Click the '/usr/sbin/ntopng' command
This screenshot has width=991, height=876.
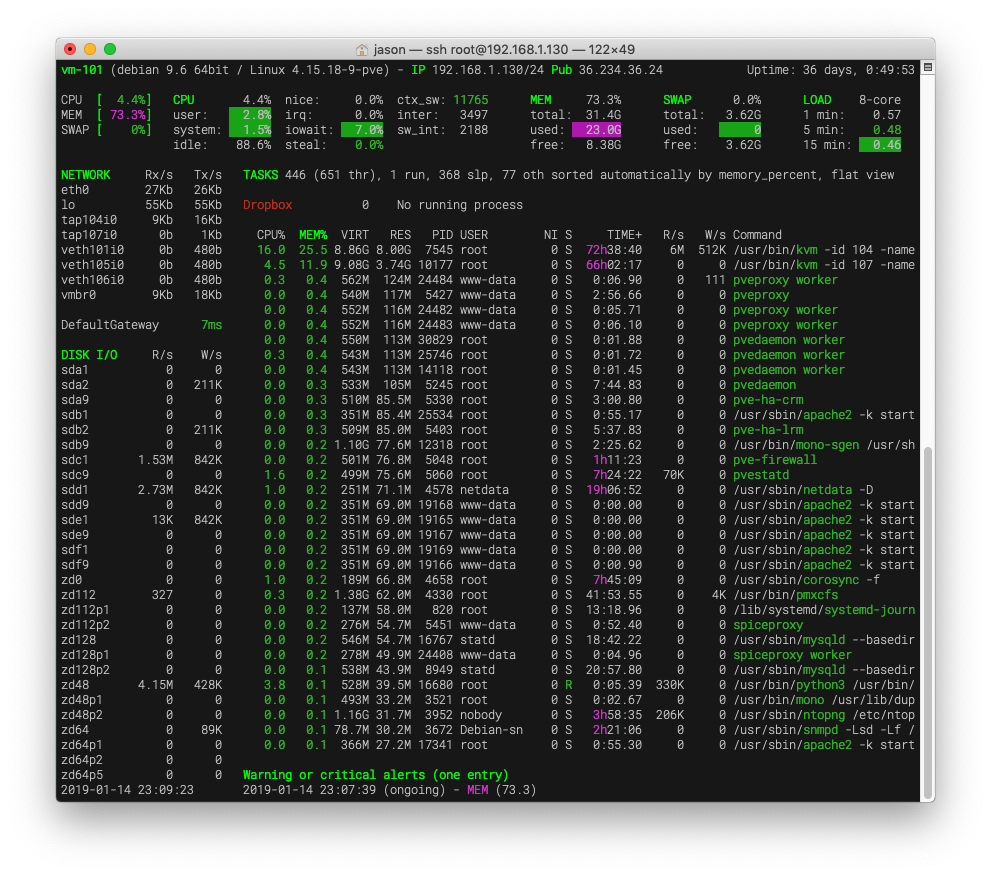(x=789, y=715)
